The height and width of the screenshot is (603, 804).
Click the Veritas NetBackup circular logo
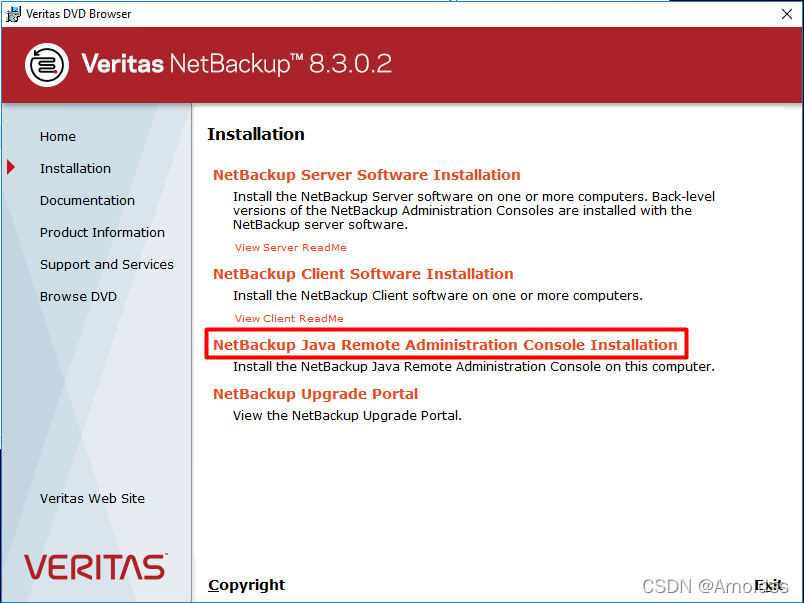pyautogui.click(x=47, y=65)
